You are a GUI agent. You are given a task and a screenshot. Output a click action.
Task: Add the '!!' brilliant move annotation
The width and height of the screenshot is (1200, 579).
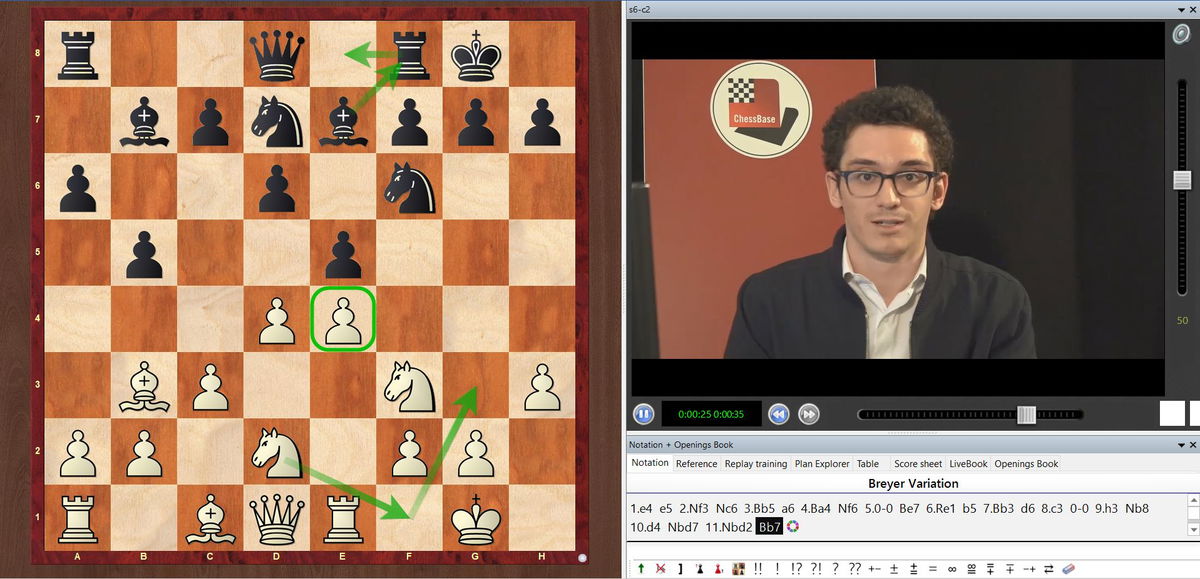pos(758,569)
